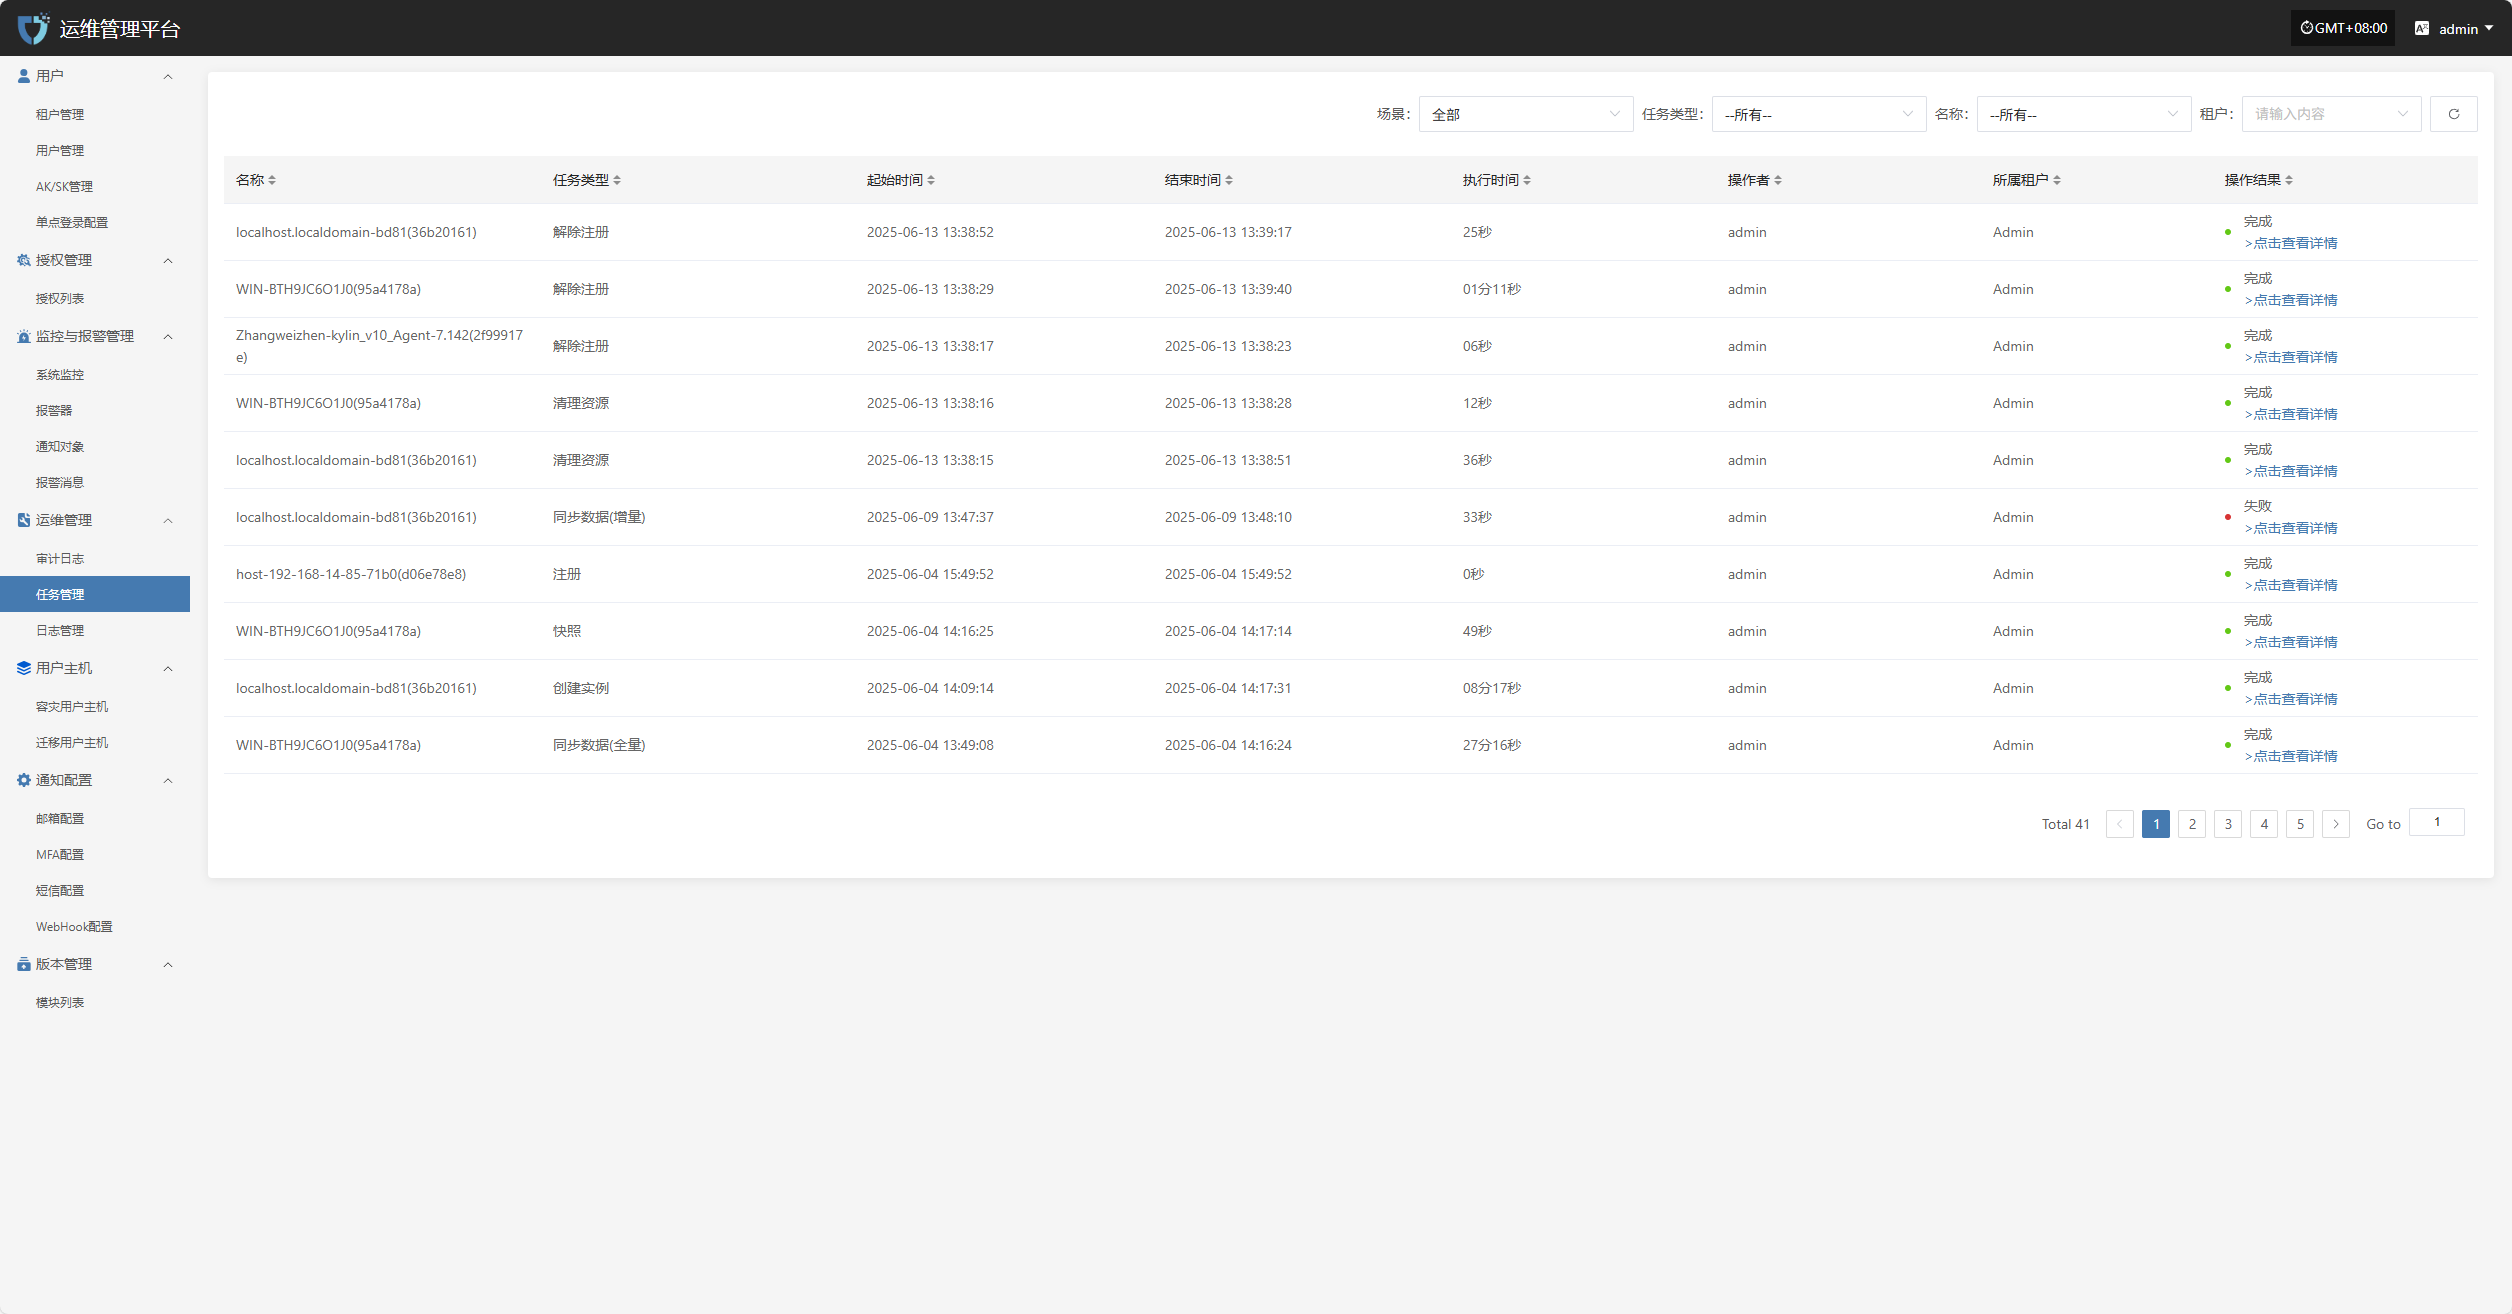This screenshot has width=2512, height=1314.
Task: Collapse the 版本管理 section chevron
Action: click(168, 964)
